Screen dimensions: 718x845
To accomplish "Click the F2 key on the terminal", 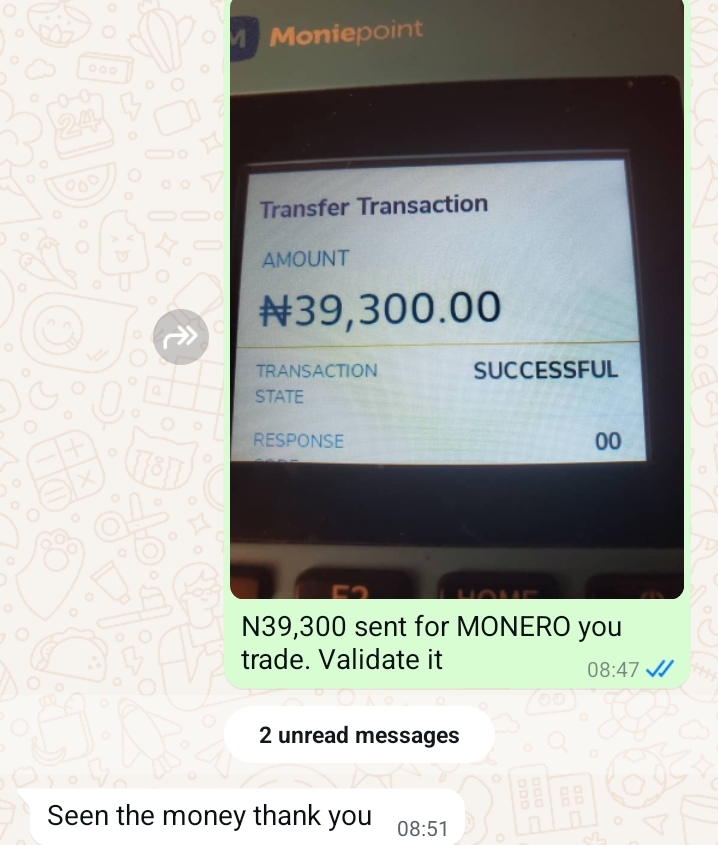I will click(x=352, y=587).
